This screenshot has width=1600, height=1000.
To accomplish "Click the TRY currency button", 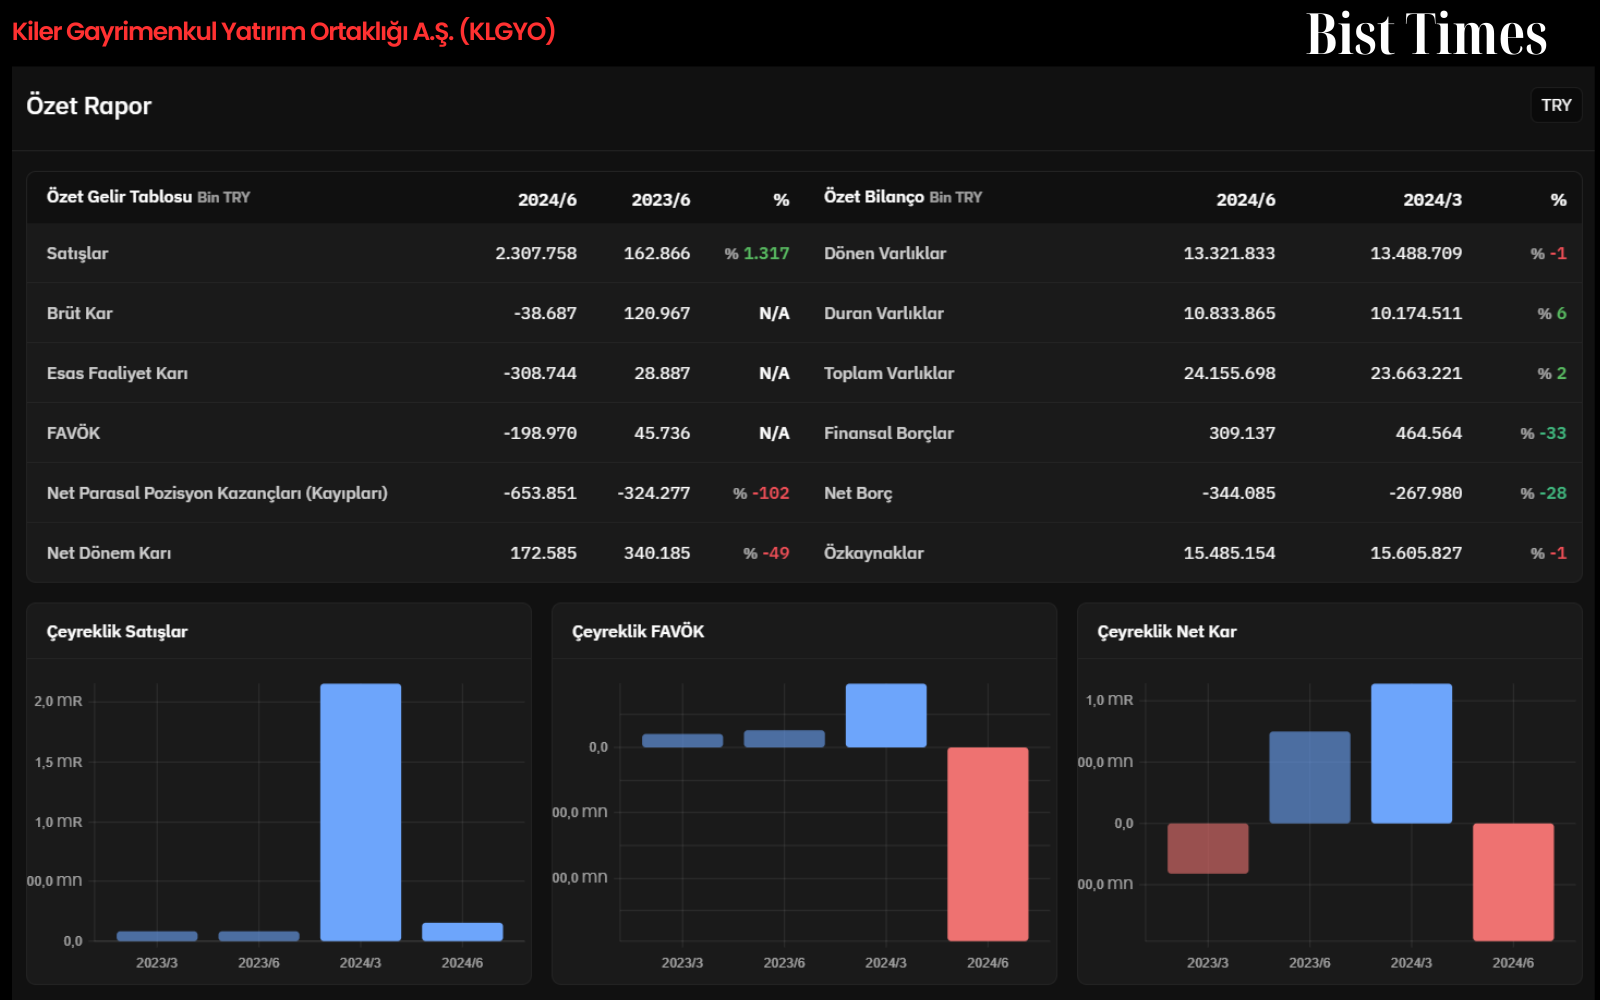I will pos(1556,105).
